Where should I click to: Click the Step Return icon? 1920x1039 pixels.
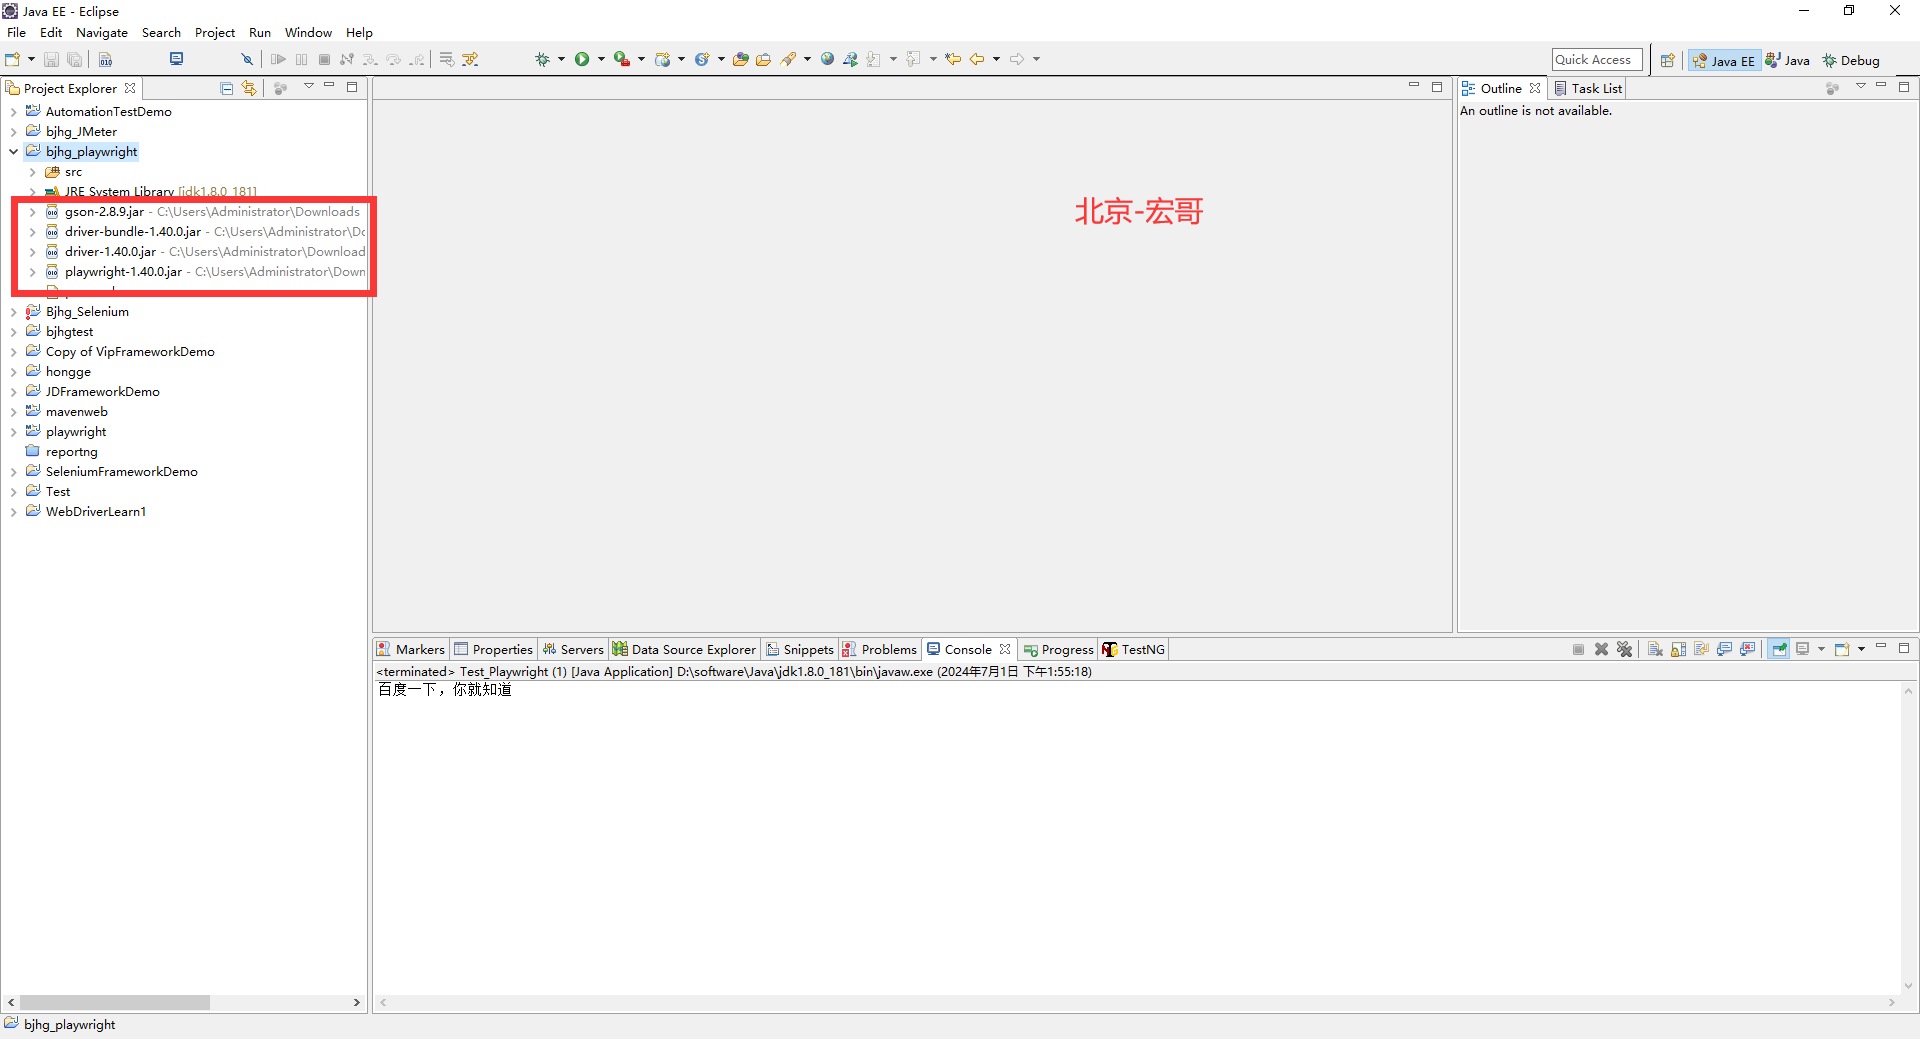417,60
